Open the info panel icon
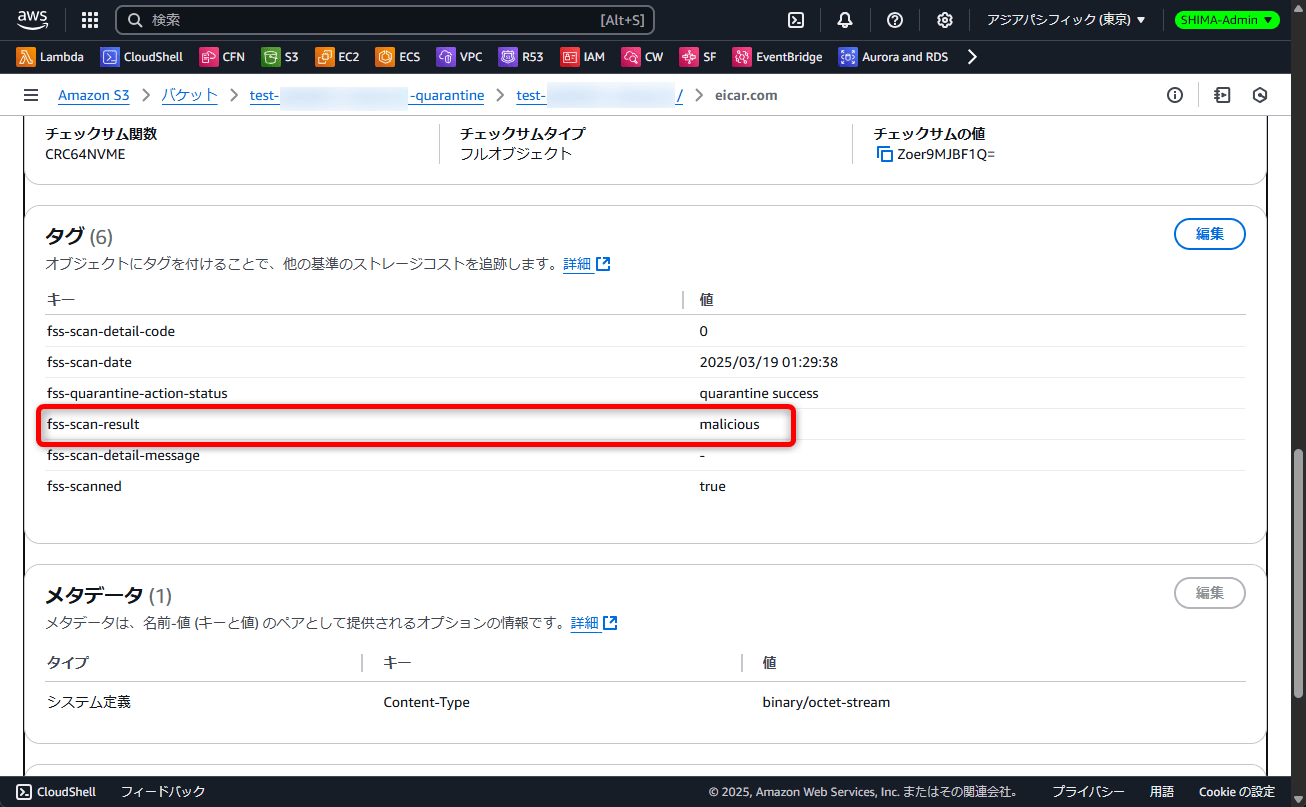The height and width of the screenshot is (807, 1306). [1175, 95]
